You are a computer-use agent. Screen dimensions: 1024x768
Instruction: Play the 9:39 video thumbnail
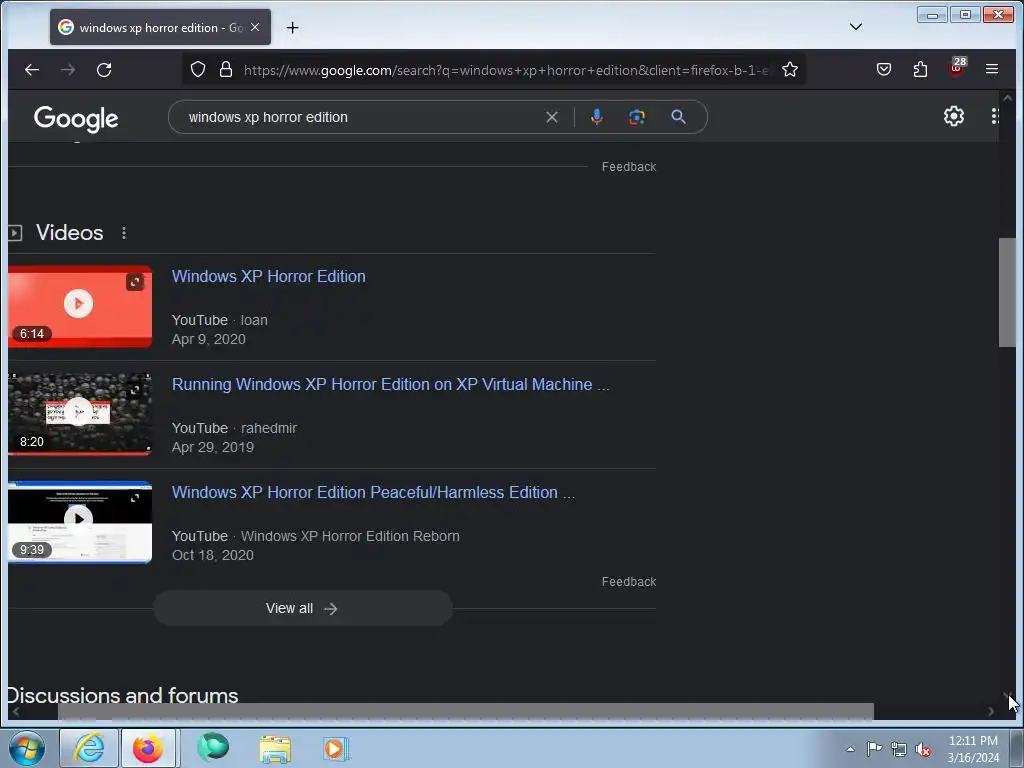pos(80,522)
